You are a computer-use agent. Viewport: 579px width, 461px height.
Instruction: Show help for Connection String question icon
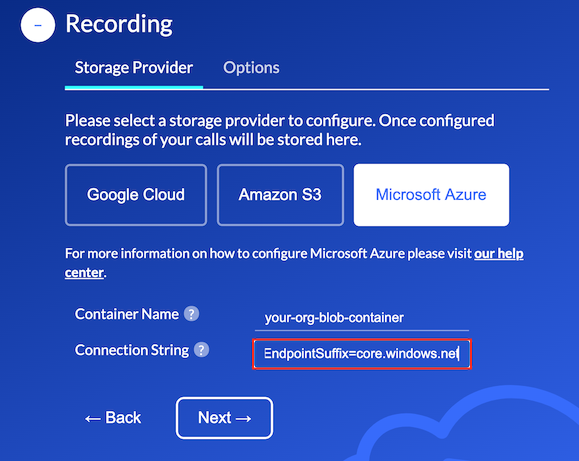point(201,350)
